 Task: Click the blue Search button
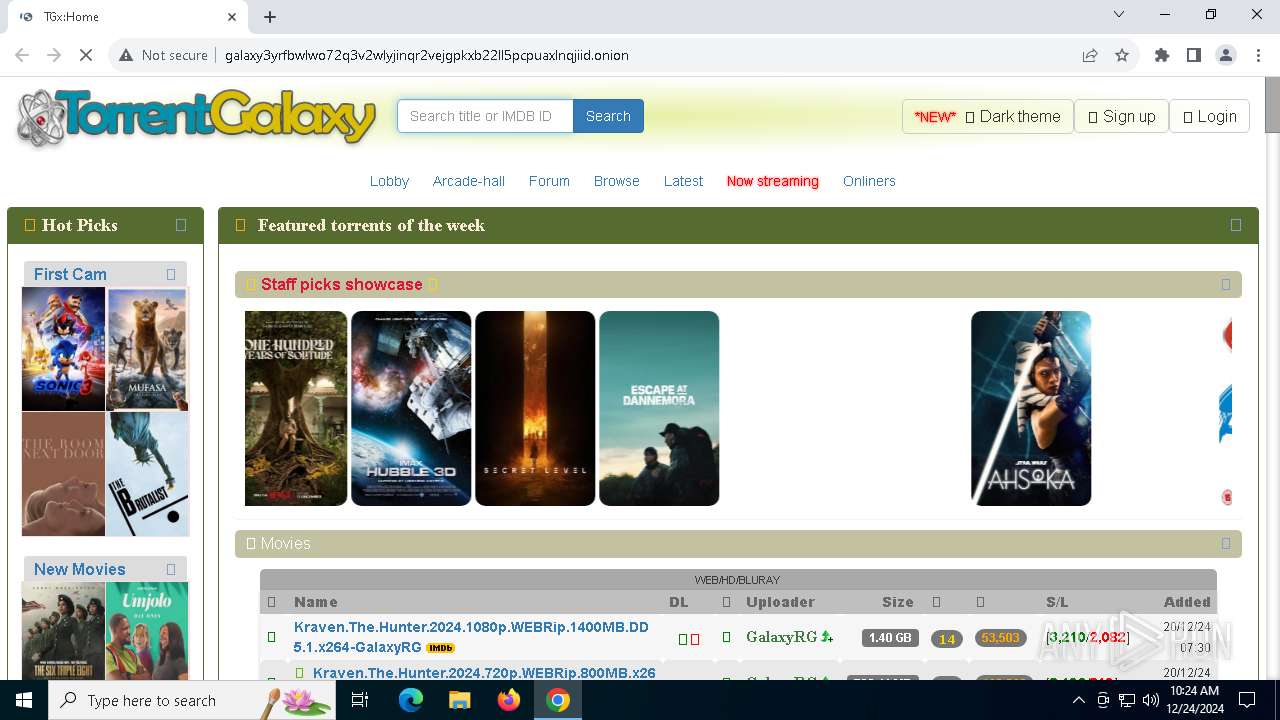[608, 116]
